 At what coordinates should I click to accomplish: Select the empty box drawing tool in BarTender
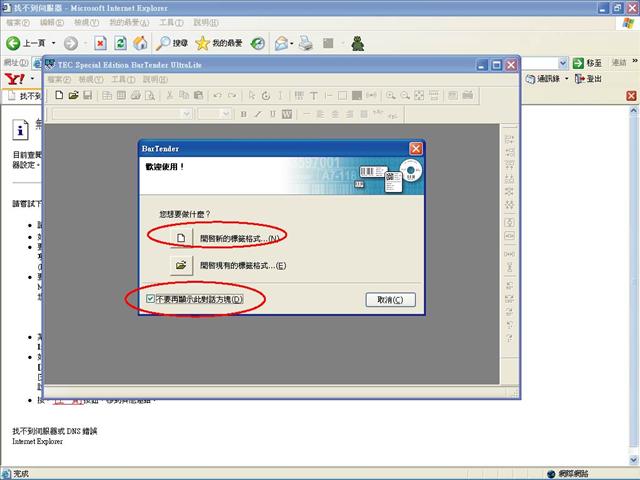click(342, 95)
